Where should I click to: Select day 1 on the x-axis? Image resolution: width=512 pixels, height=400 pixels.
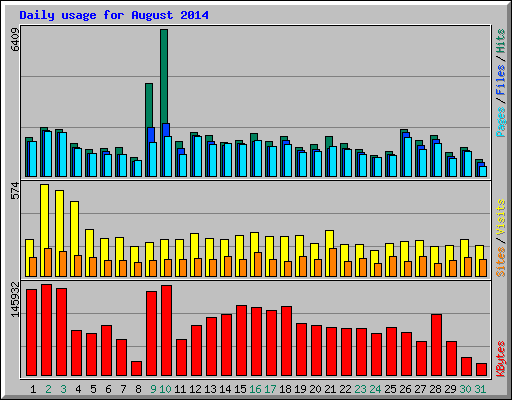tap(33, 389)
